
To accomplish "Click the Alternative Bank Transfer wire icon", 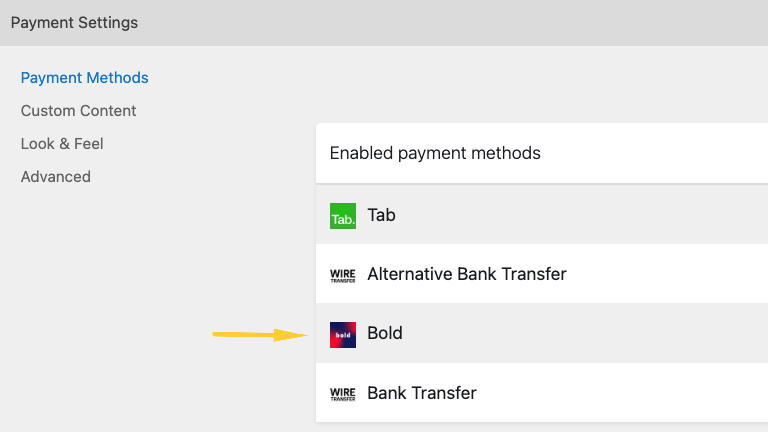I will 343,274.
